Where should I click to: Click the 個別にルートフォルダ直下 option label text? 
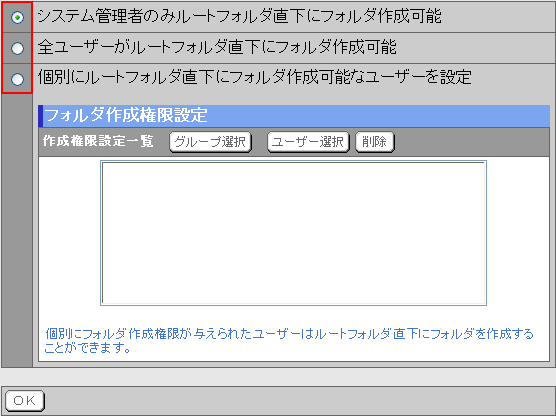254,78
